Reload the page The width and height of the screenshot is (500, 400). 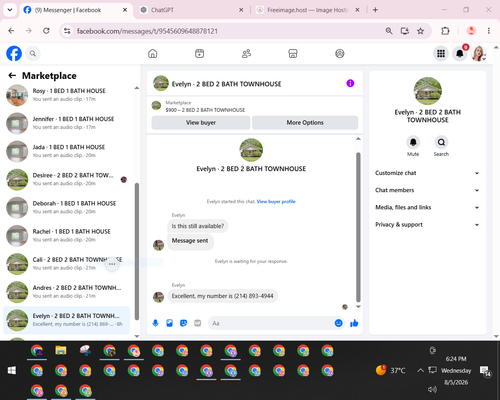click(x=46, y=31)
